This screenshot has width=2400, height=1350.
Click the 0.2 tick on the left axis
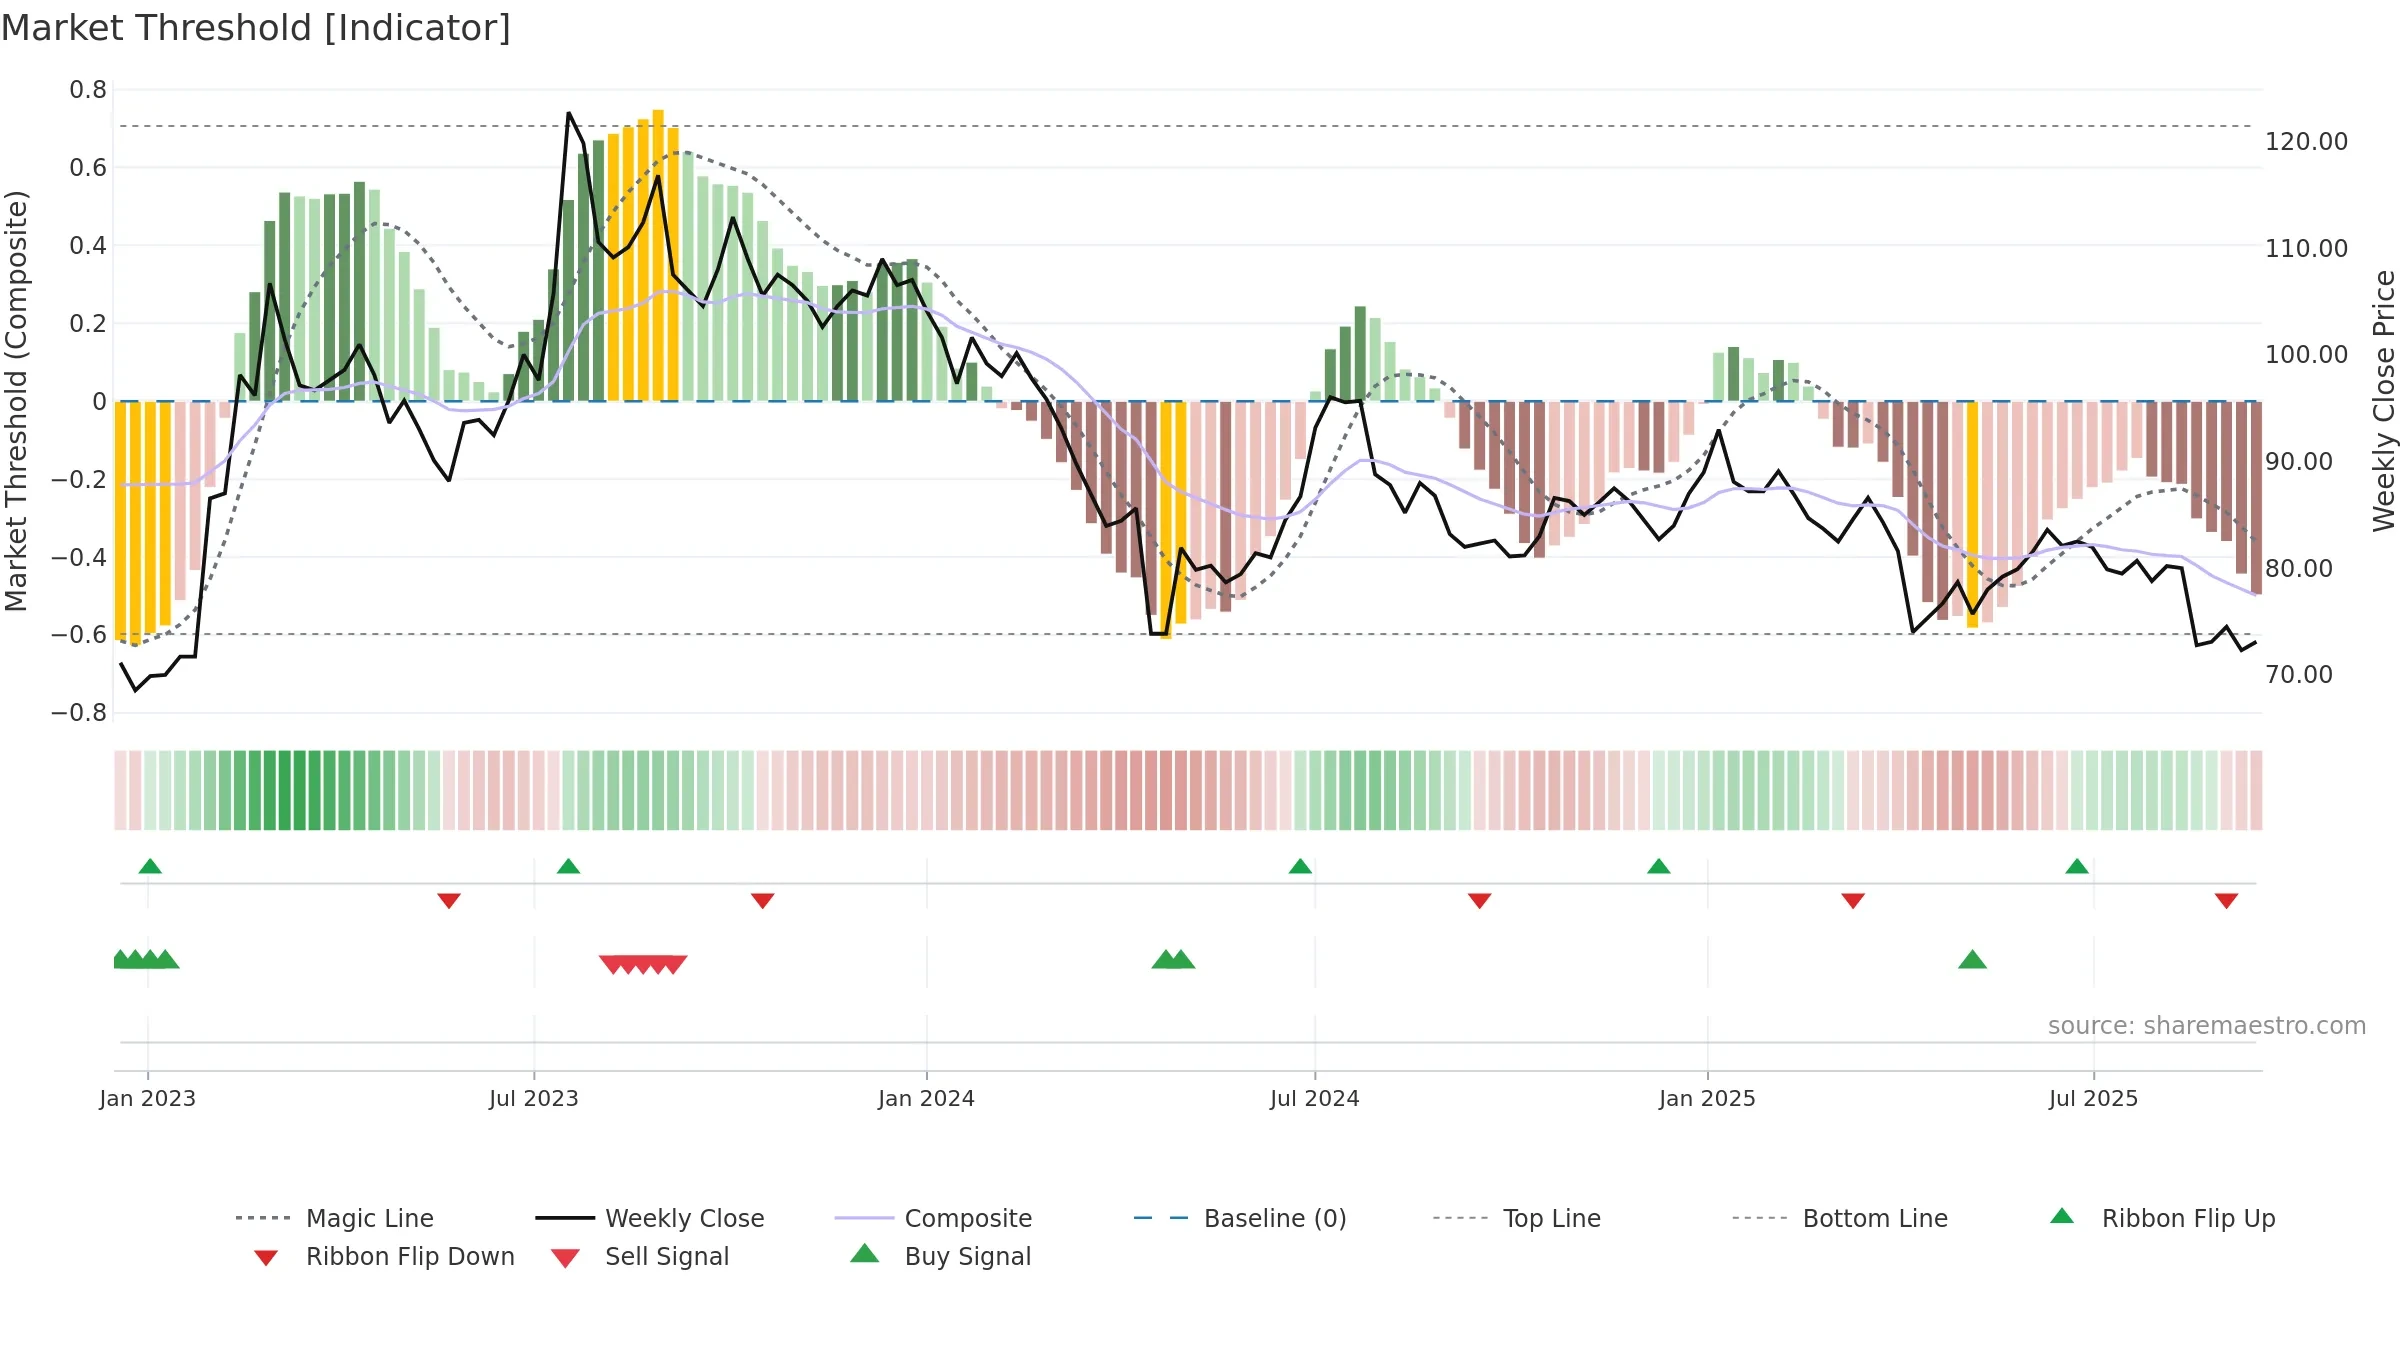(88, 324)
